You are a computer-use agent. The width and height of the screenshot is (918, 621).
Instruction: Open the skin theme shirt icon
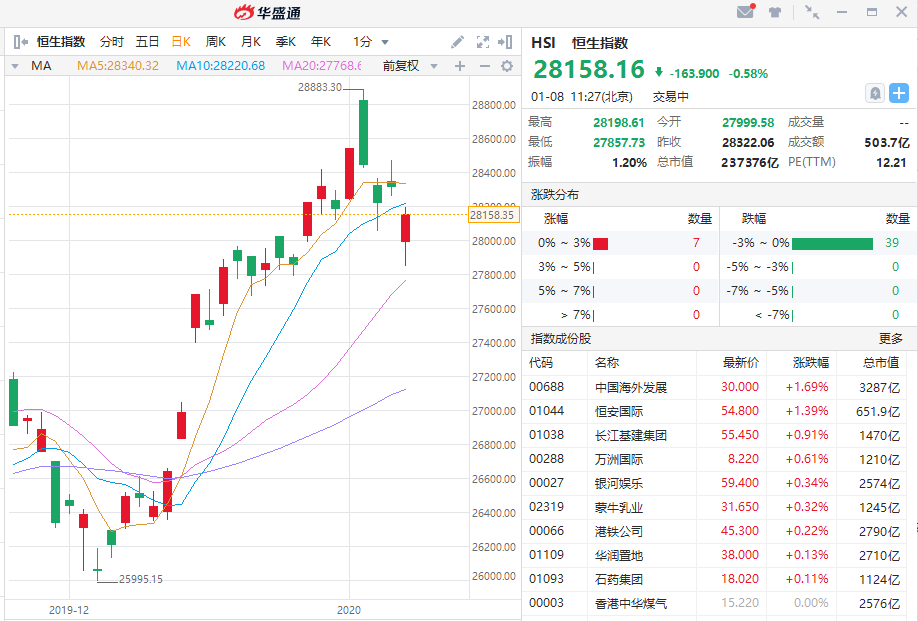[x=775, y=12]
